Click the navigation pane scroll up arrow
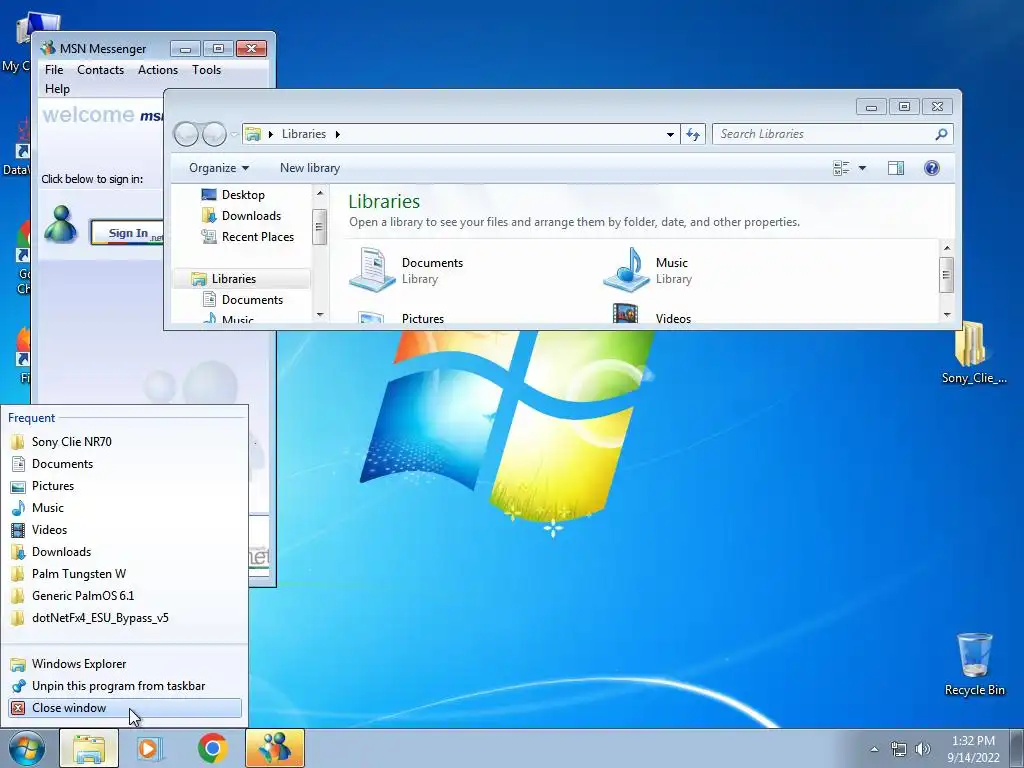The image size is (1024, 768). coord(319,193)
